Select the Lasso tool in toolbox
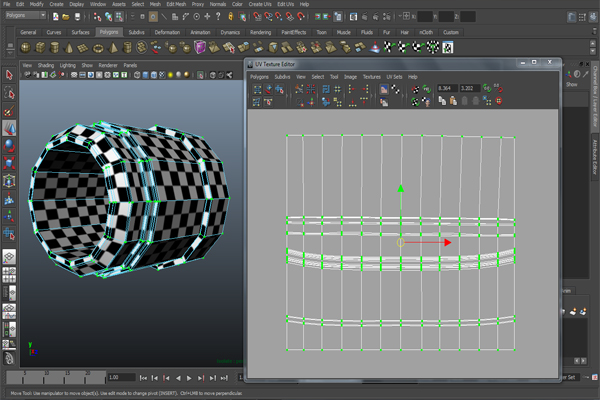Viewport: 600px width, 400px height. tap(9, 93)
